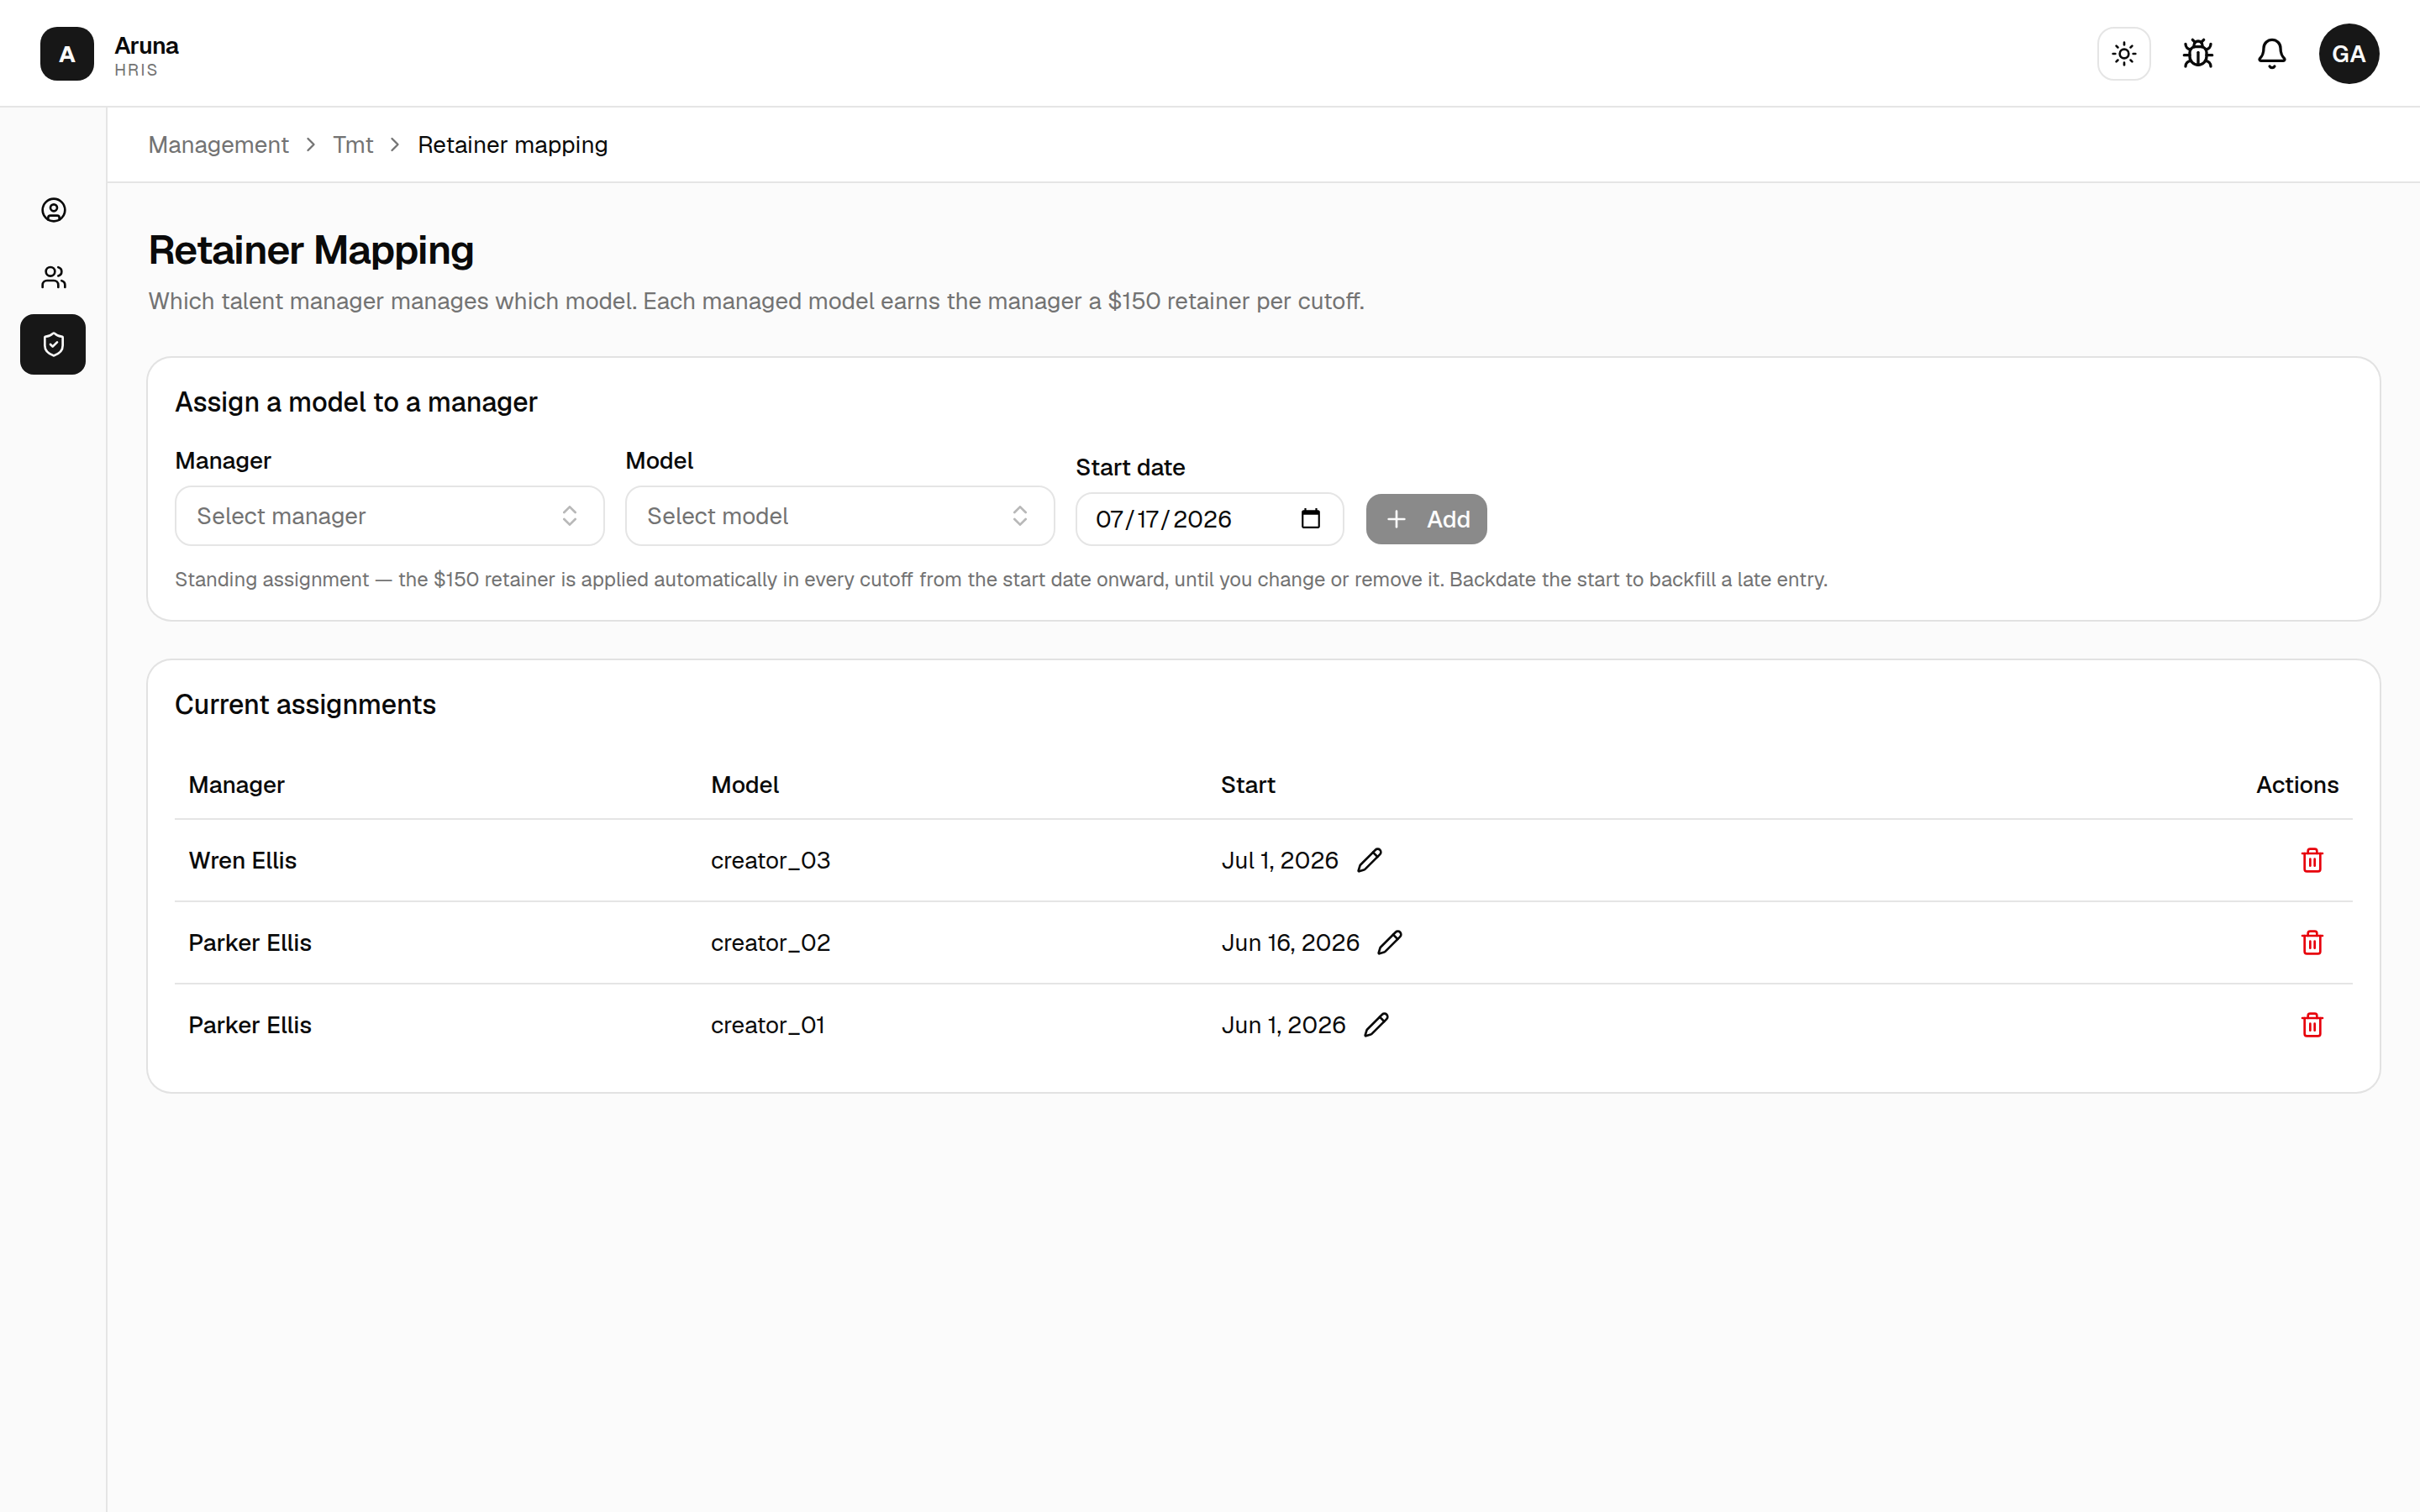Screen dimensions: 2420x1512
Task: Open the people/team icon in sidebar
Action: tap(54, 277)
